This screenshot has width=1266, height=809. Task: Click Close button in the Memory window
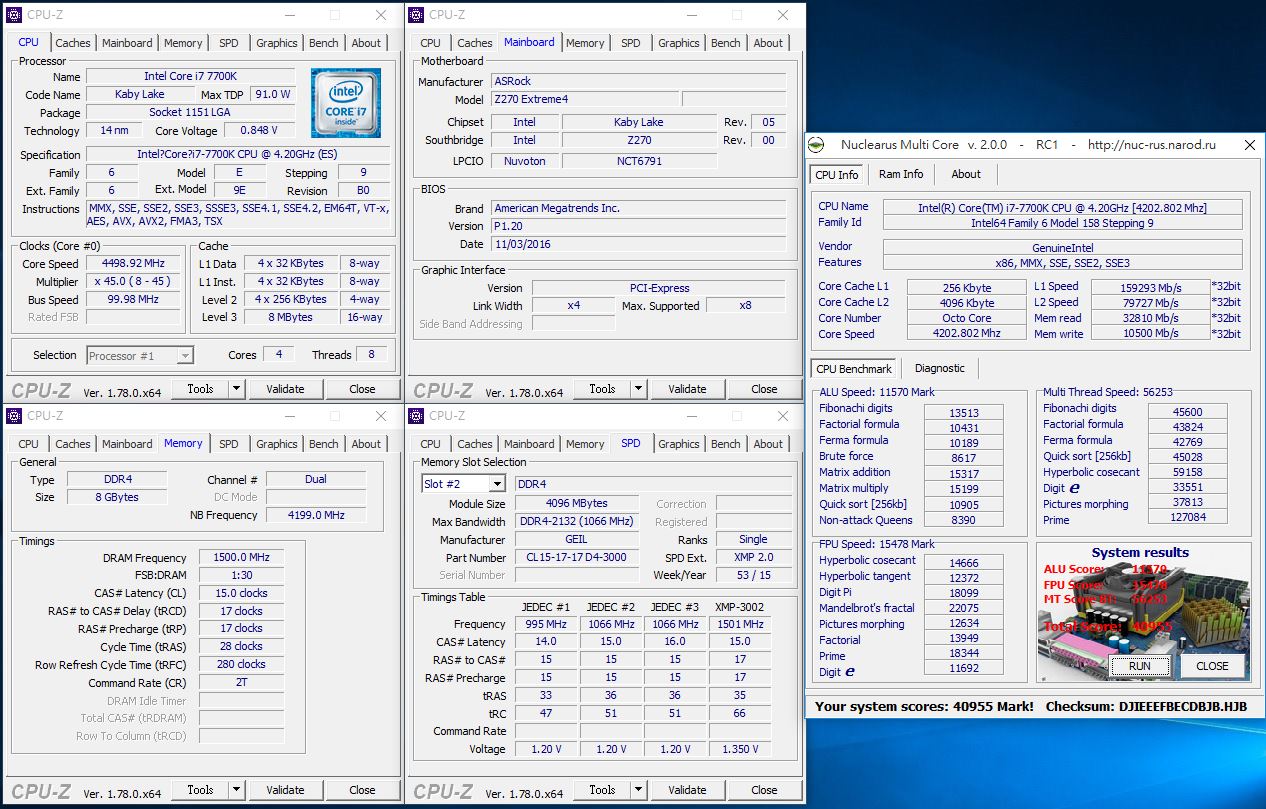tap(362, 790)
